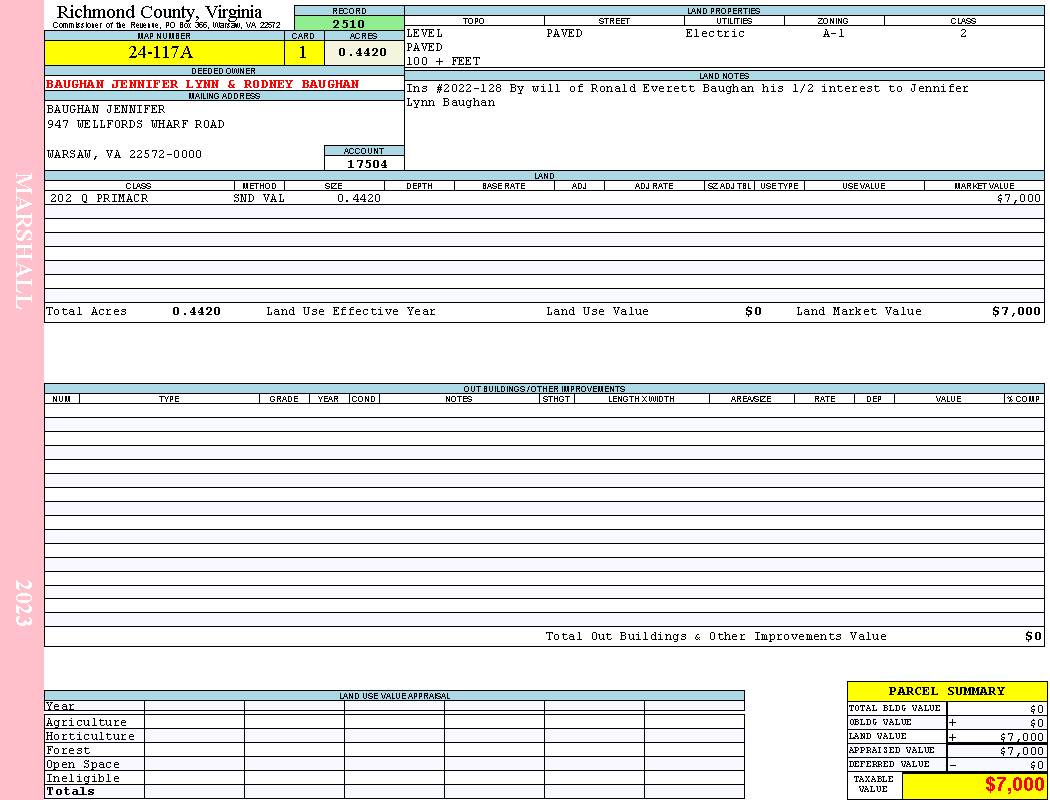Click the LEVEL topo value
Viewport: 1050px width, 800px height.
[425, 33]
